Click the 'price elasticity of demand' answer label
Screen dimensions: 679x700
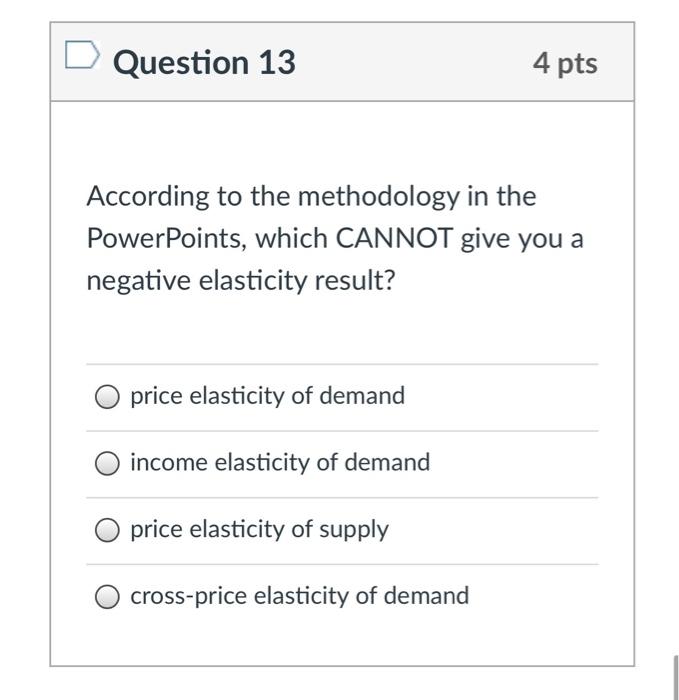pyautogui.click(x=267, y=396)
